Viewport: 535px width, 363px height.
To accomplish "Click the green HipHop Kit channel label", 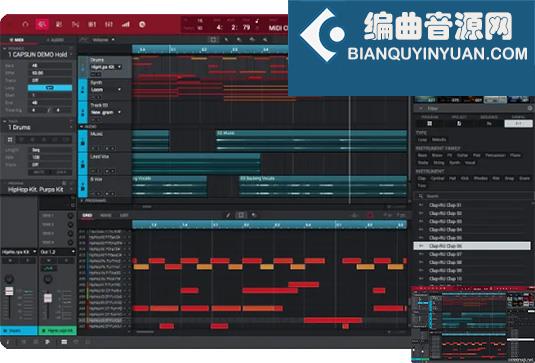I will (57, 330).
